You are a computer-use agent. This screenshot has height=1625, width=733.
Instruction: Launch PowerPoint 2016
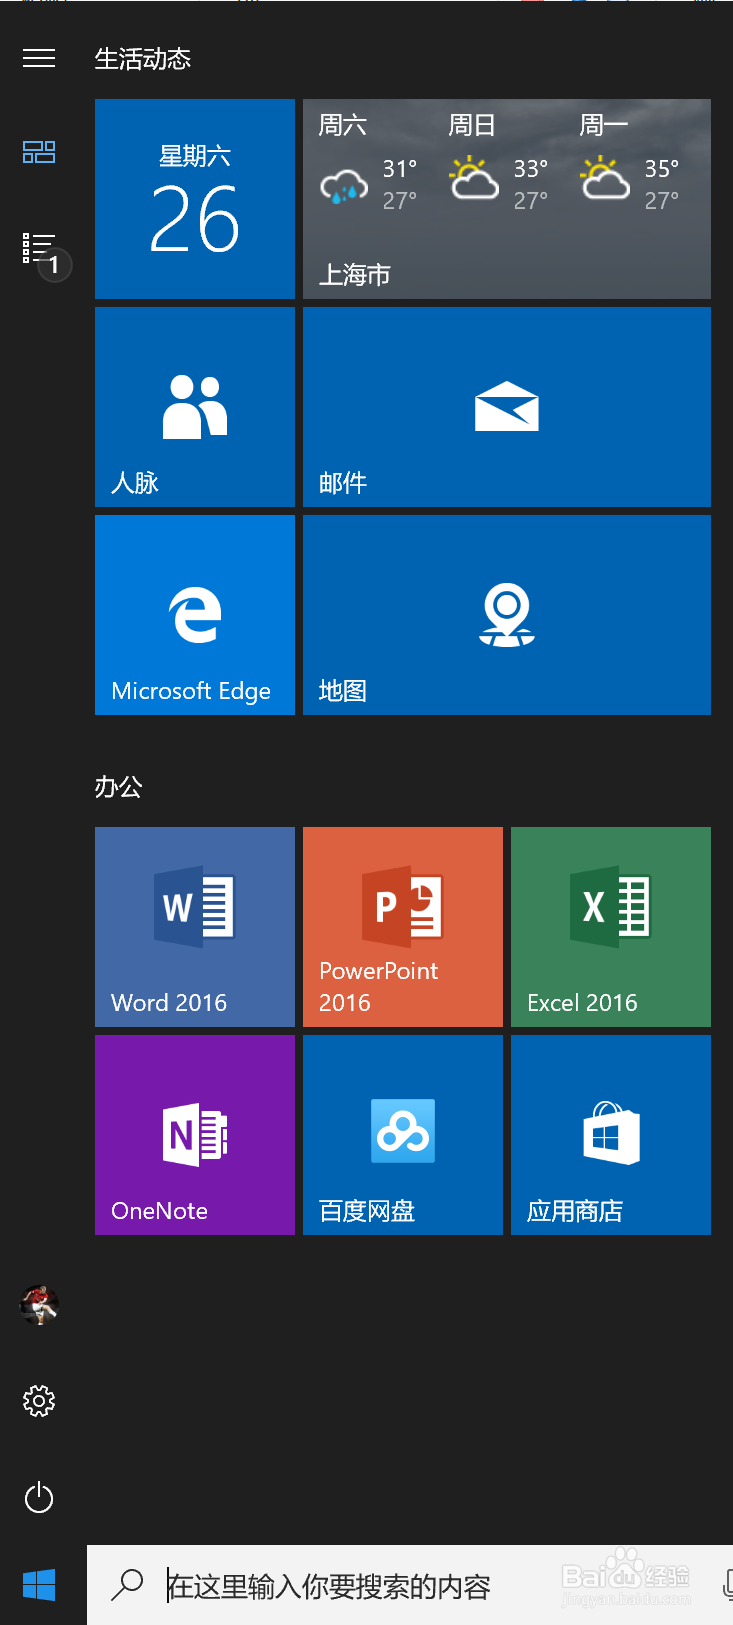pyautogui.click(x=403, y=927)
